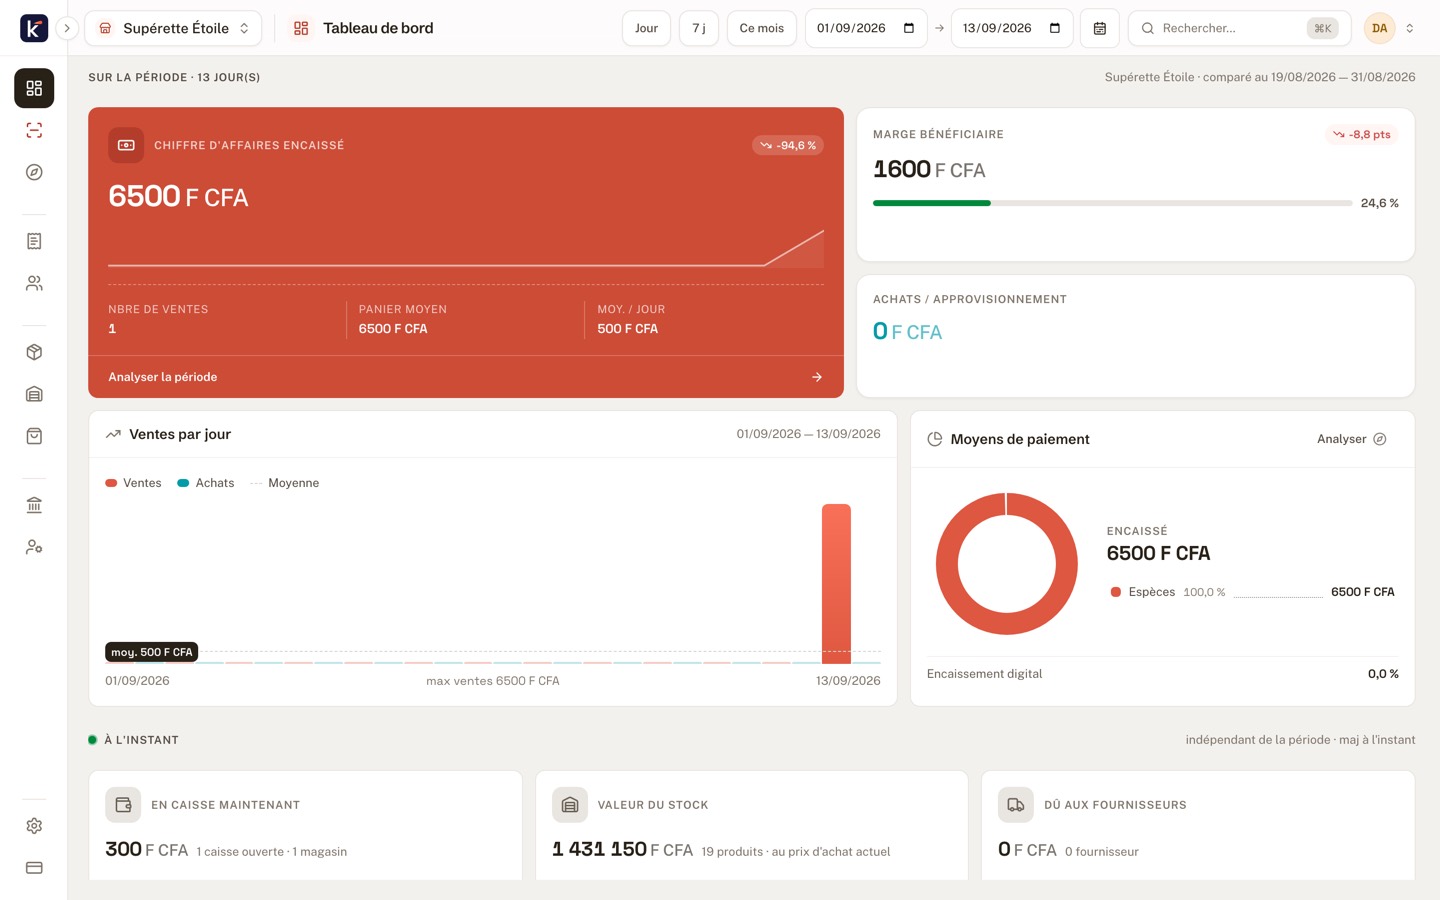Image resolution: width=1440 pixels, height=900 pixels.
Task: Click the arrow at Analyser la période row
Action: tap(817, 377)
